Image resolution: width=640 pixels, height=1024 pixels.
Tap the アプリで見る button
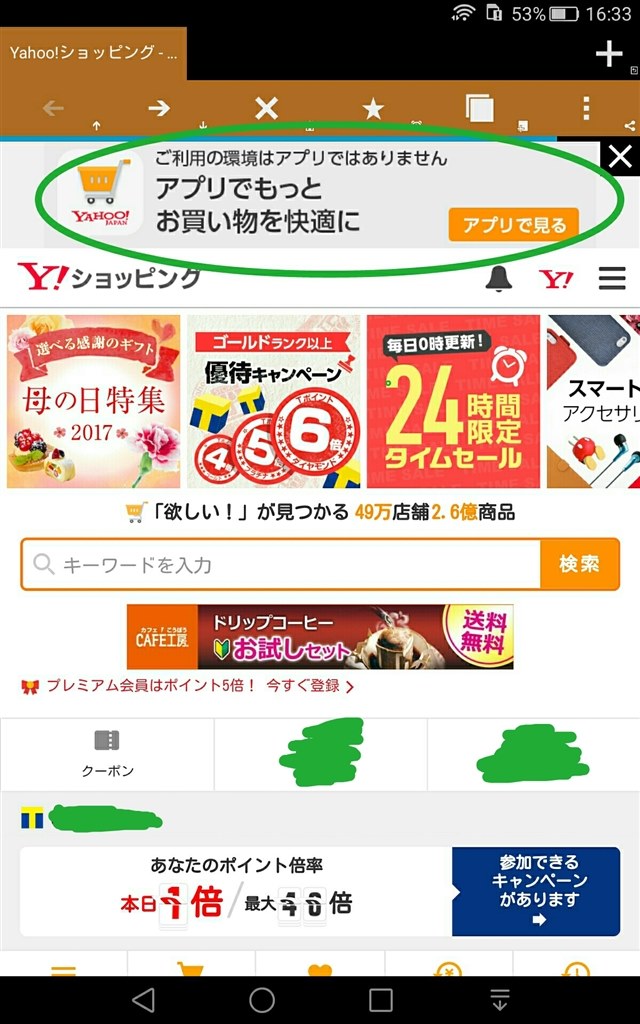(513, 225)
